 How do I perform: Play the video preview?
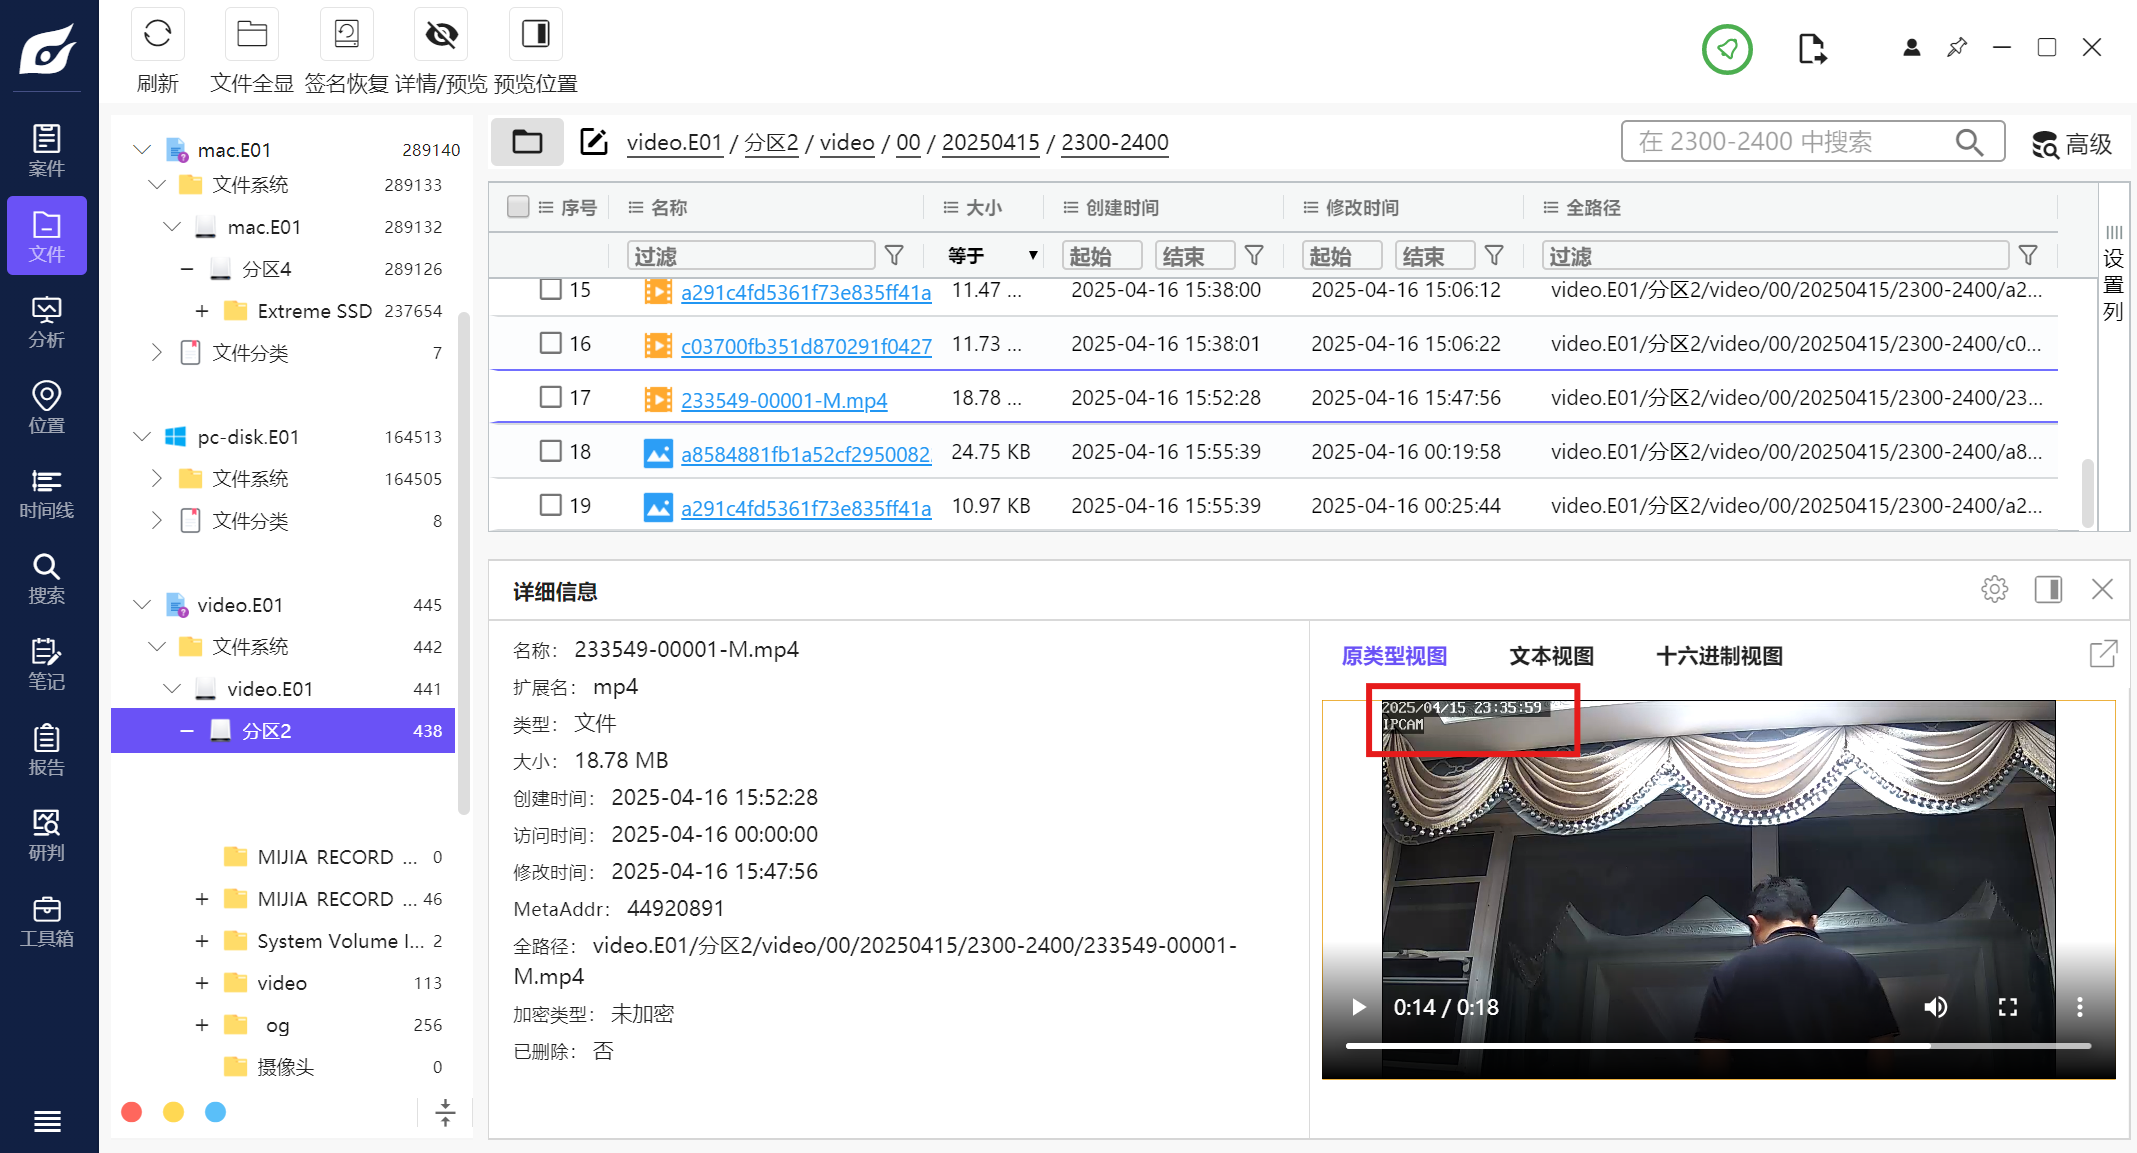point(1358,1007)
